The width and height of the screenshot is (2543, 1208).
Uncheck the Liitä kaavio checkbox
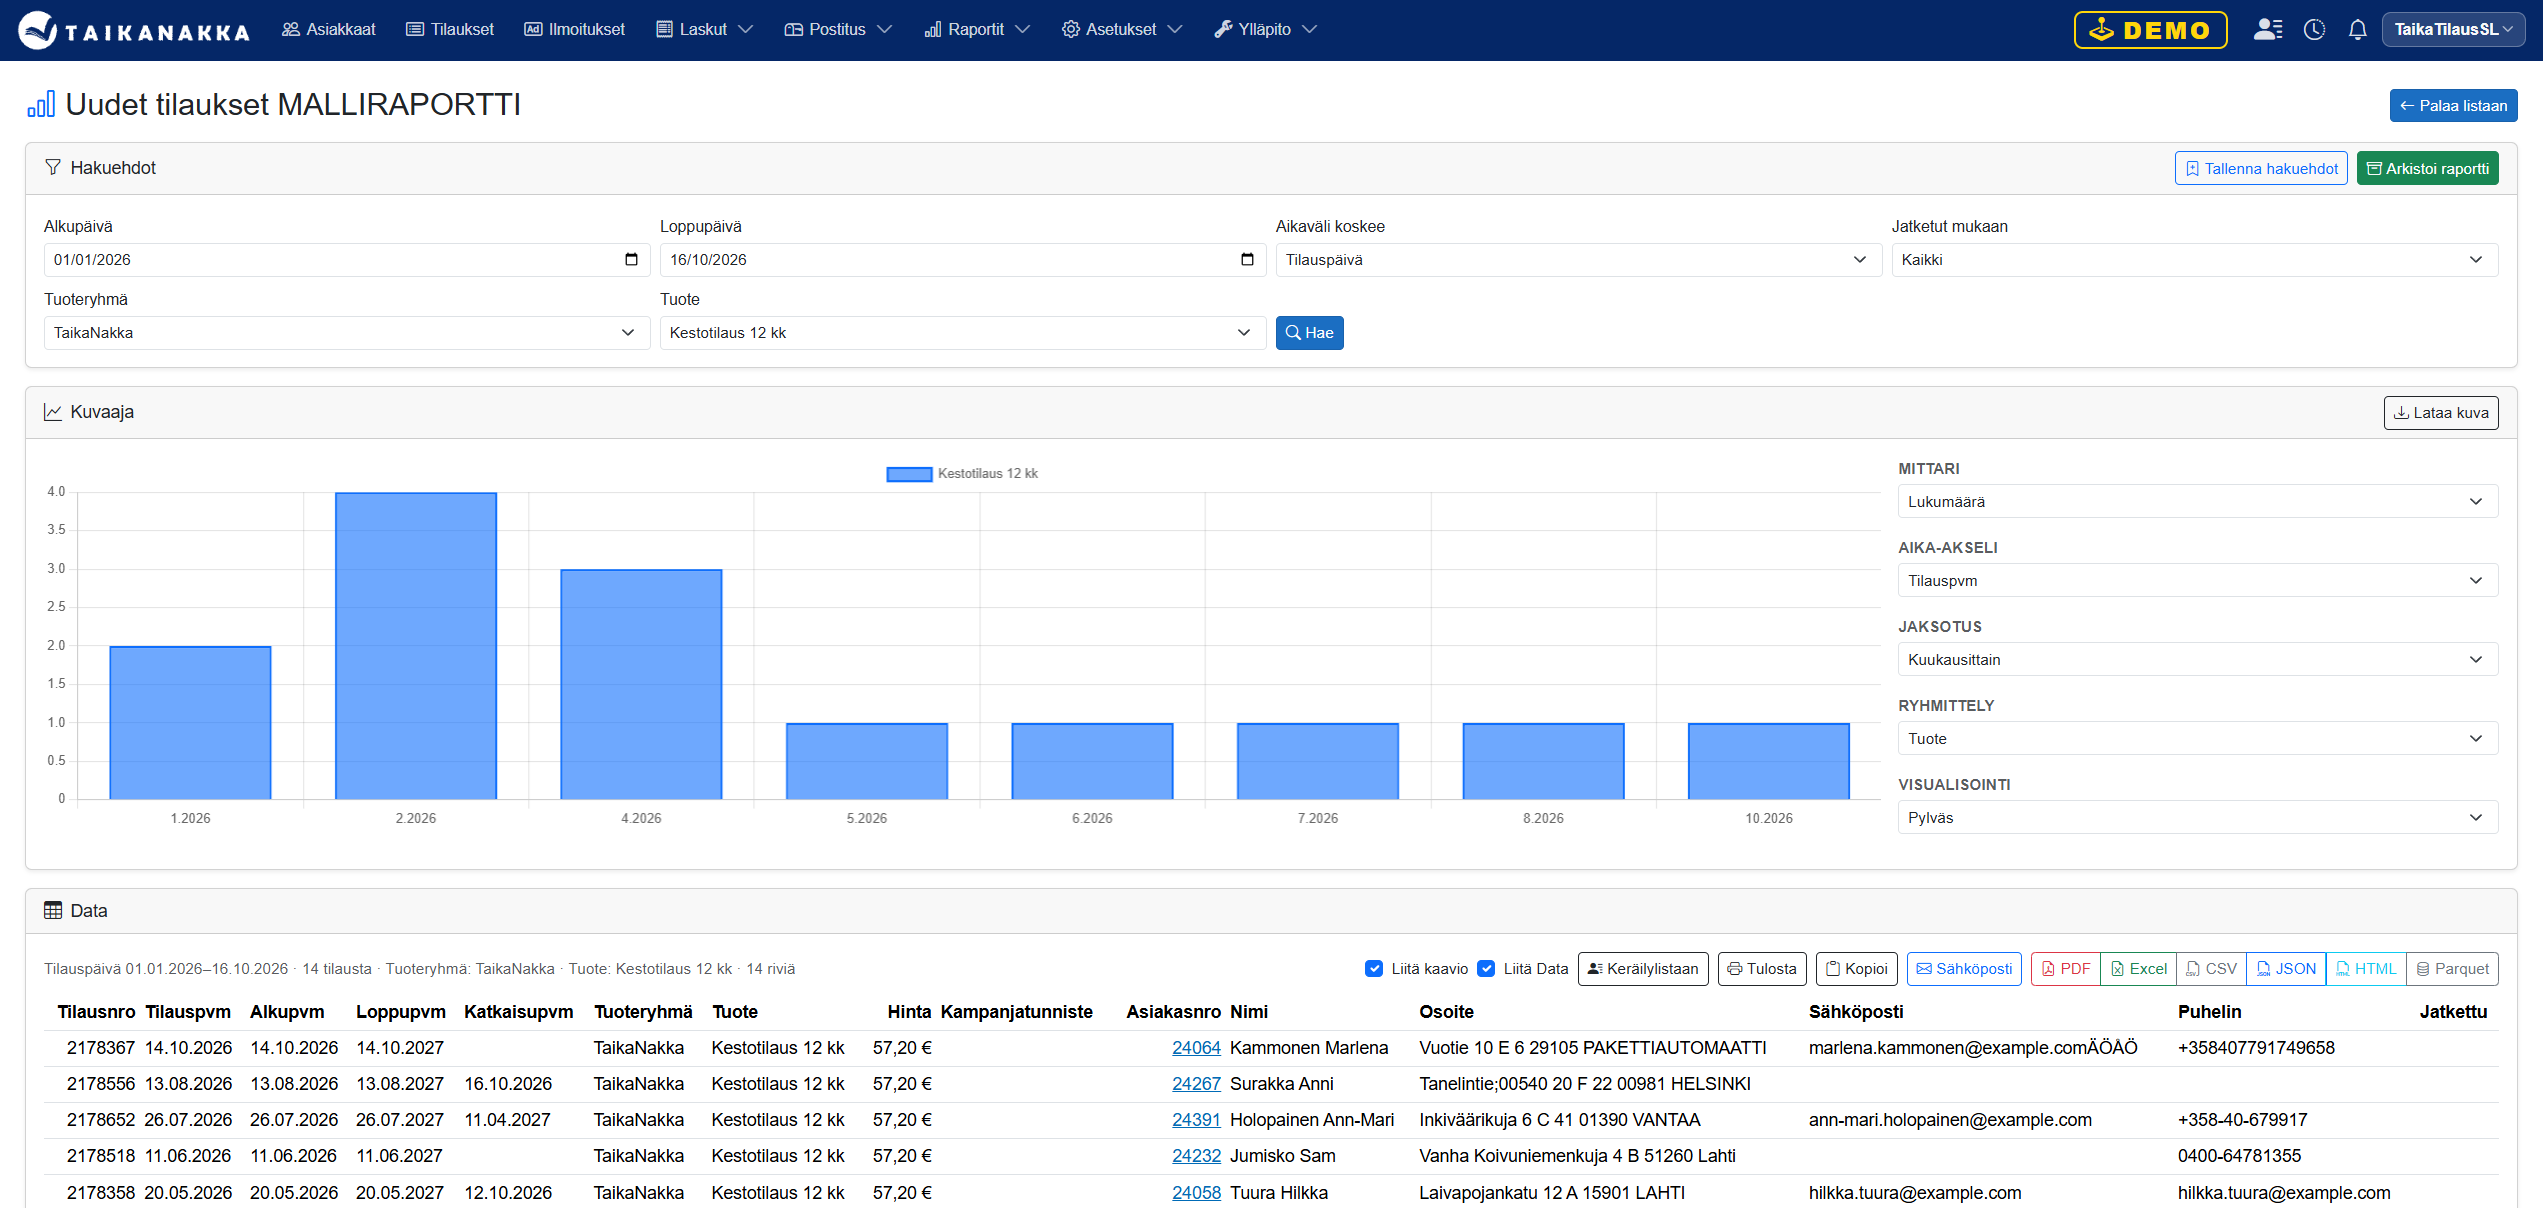coord(1374,969)
